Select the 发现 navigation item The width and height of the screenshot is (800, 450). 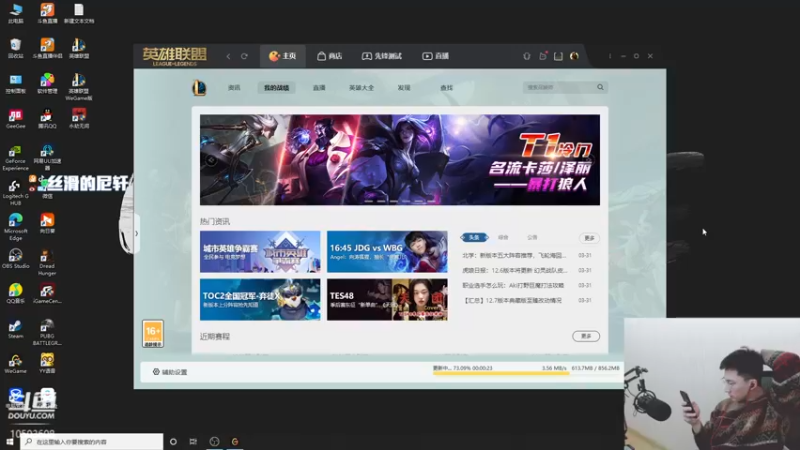[x=404, y=88]
